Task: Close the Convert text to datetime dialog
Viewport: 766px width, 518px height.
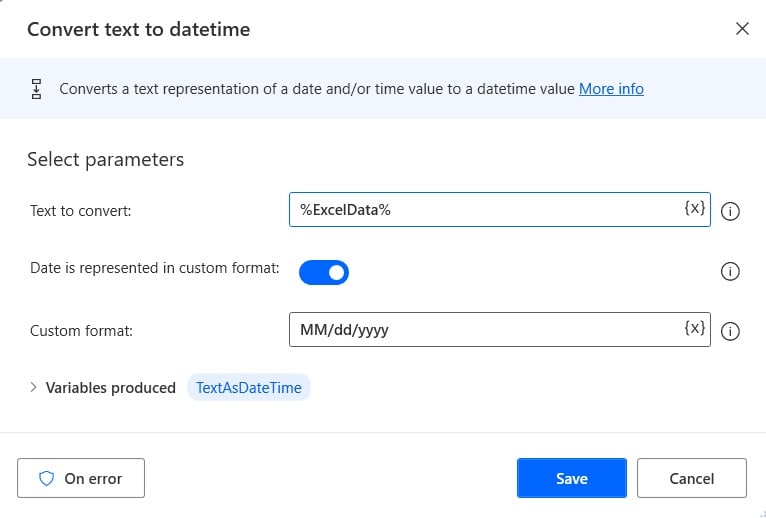Action: (742, 29)
